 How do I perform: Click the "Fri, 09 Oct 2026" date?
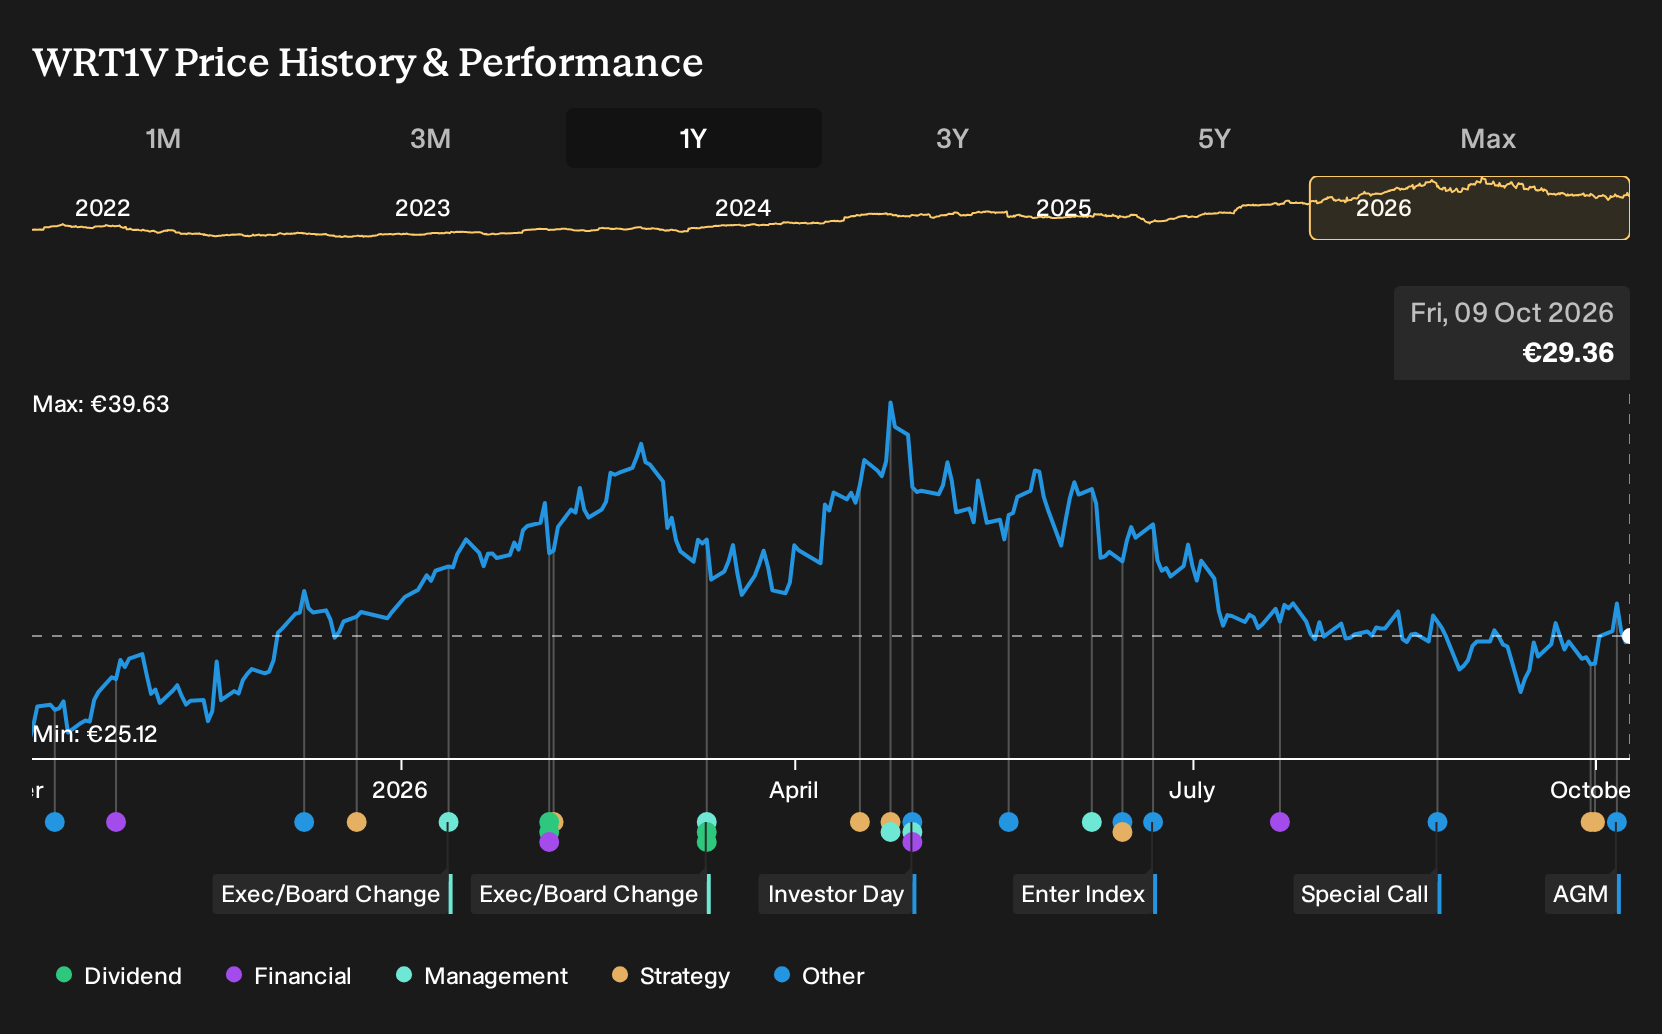click(x=1512, y=313)
